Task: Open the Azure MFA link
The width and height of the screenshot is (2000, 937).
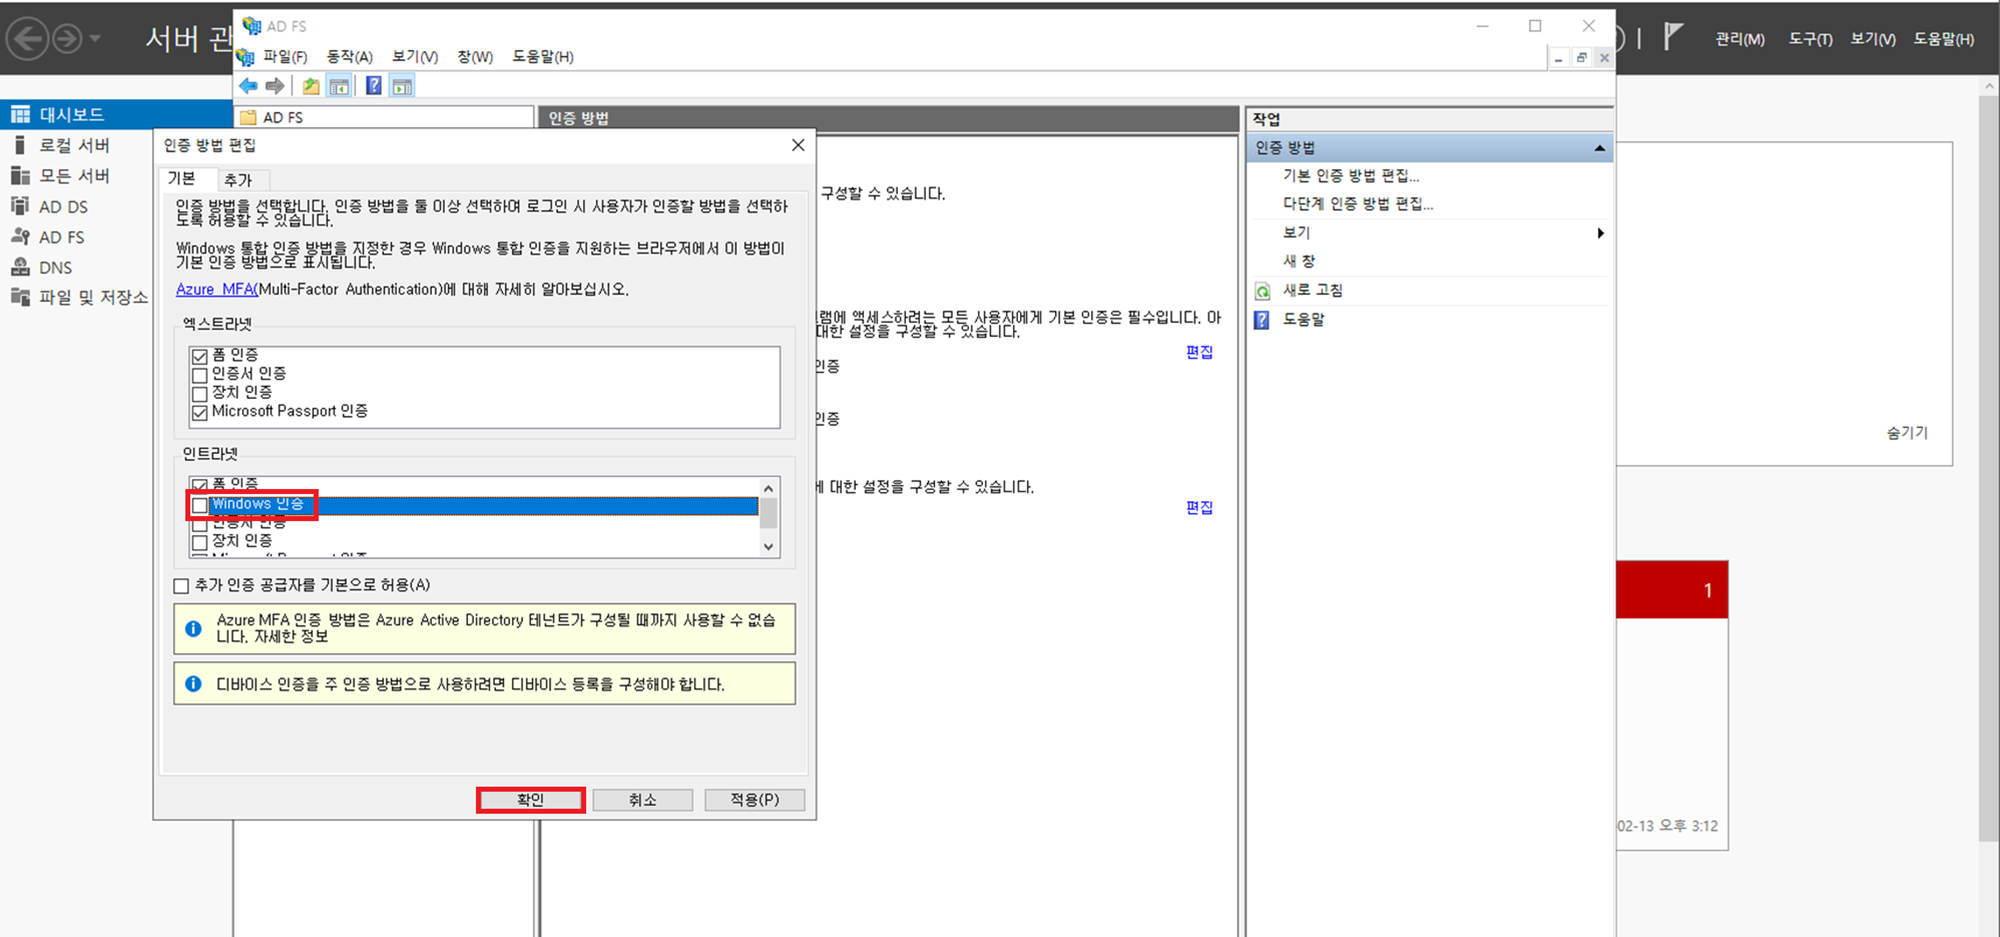Action: point(216,289)
